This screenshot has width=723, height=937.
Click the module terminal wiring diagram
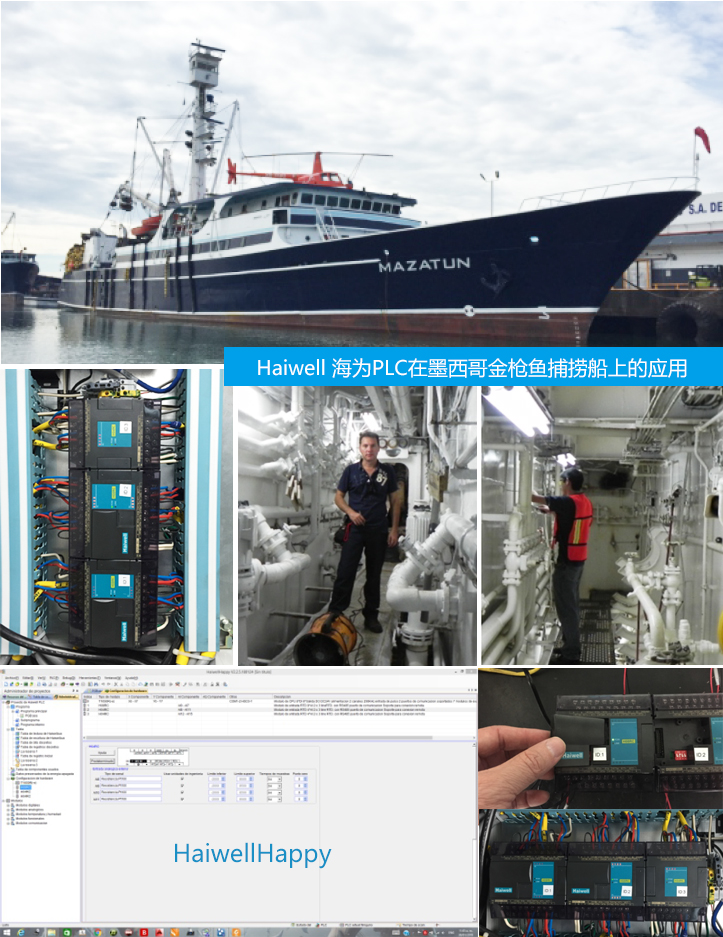tap(153, 758)
